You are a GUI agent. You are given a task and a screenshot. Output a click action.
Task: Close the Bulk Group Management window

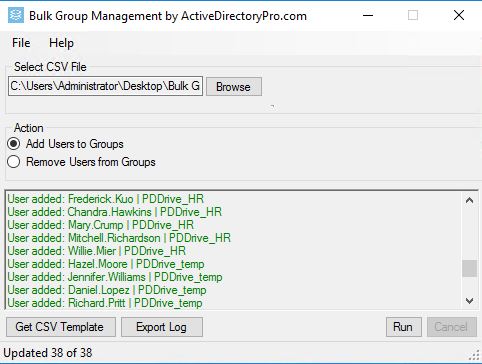pyautogui.click(x=459, y=15)
